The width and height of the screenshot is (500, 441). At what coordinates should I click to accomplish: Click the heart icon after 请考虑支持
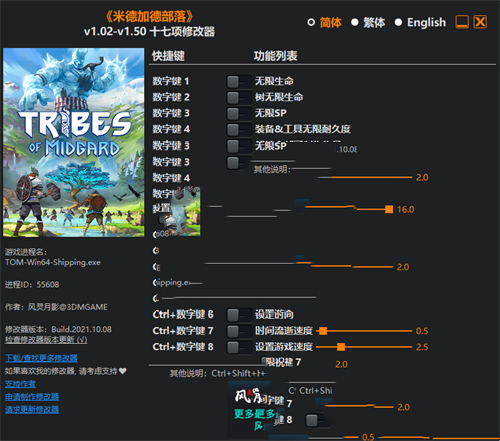(x=123, y=371)
